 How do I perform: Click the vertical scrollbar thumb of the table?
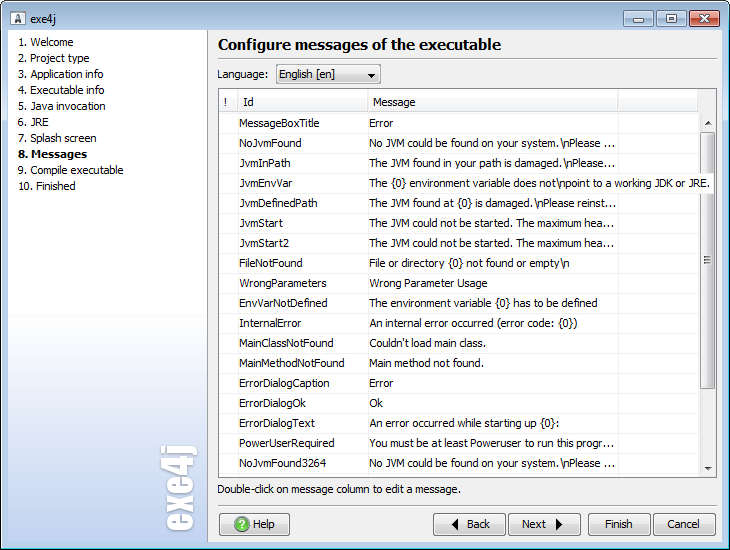[x=708, y=260]
